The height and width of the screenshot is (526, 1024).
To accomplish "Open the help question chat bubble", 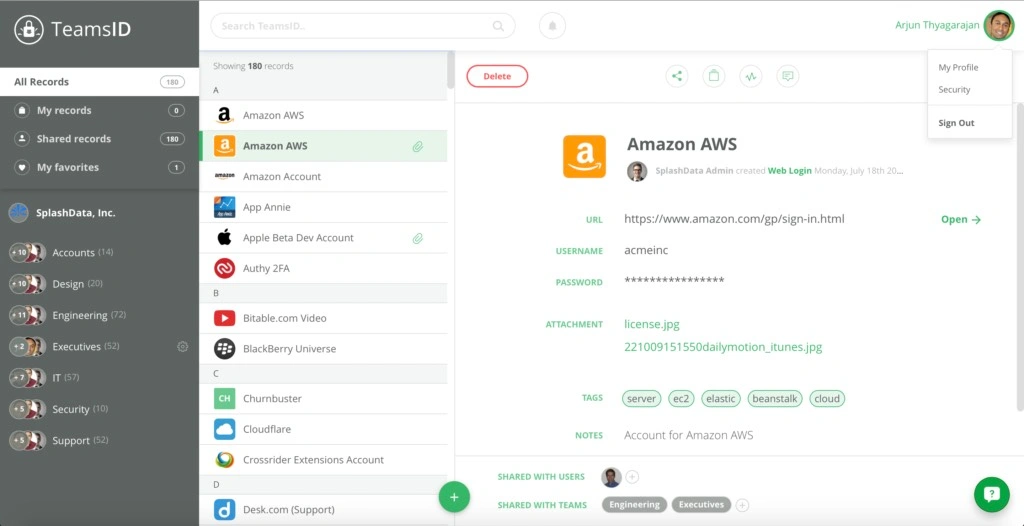I will (x=991, y=494).
